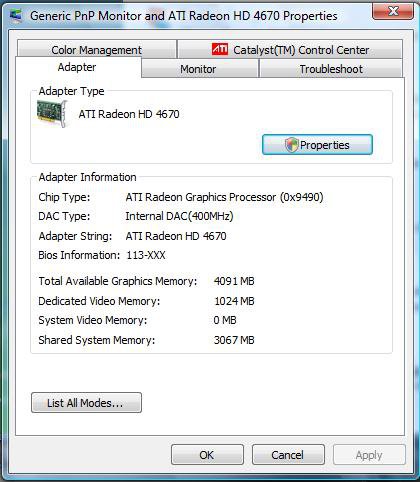The image size is (420, 482).
Task: Open adapter Properties button
Action: coord(317,145)
